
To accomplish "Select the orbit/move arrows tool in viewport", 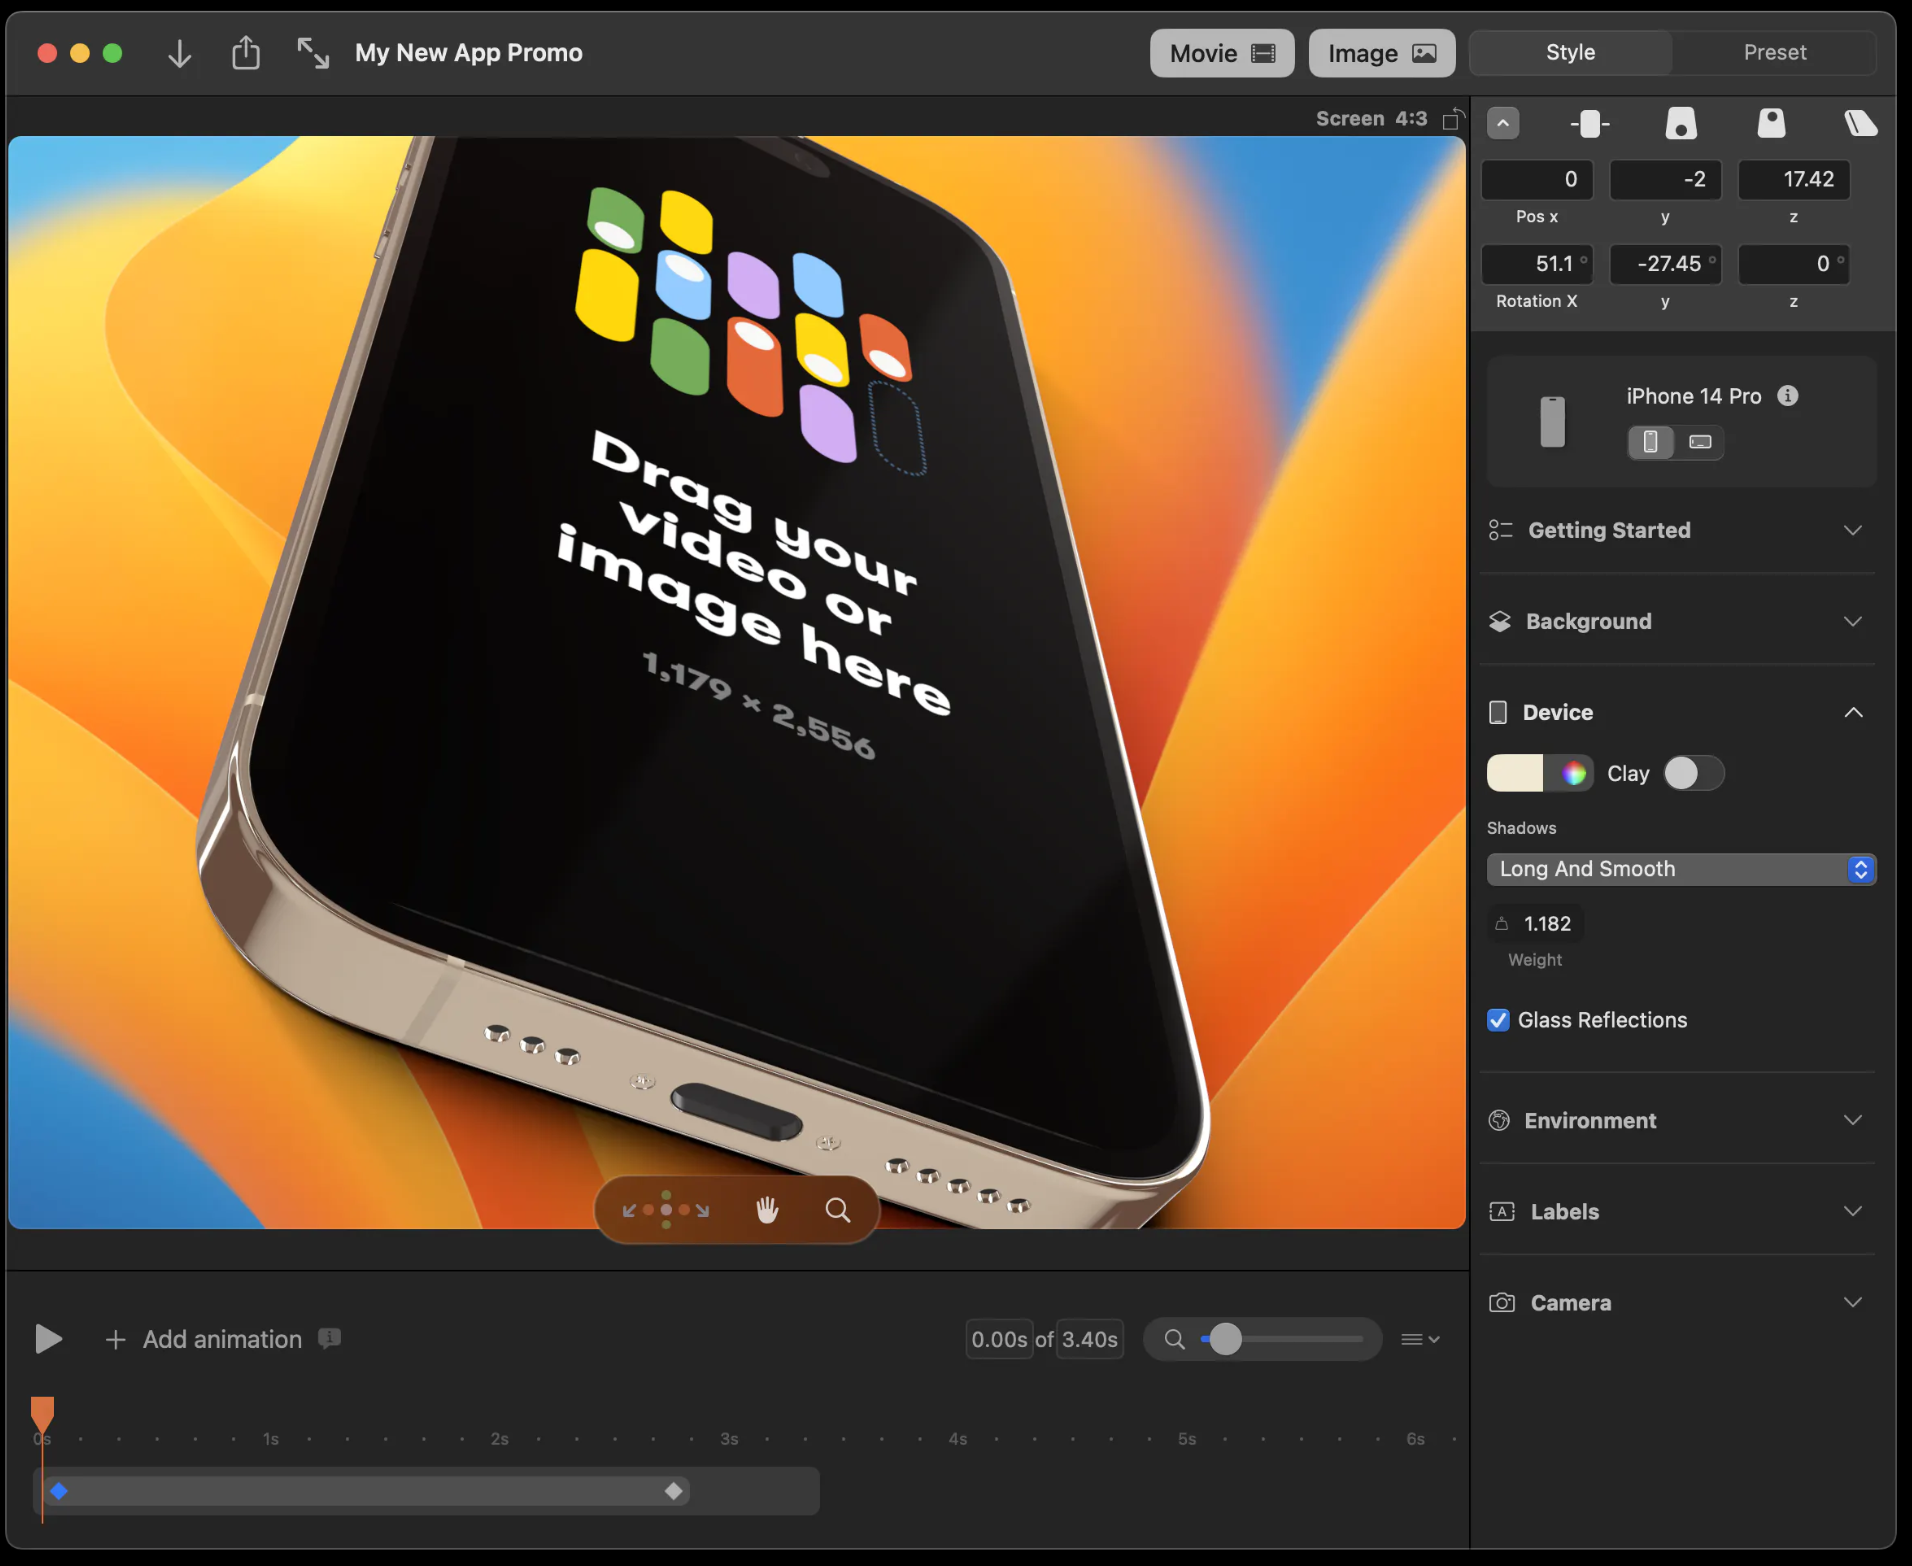I will tap(665, 1210).
